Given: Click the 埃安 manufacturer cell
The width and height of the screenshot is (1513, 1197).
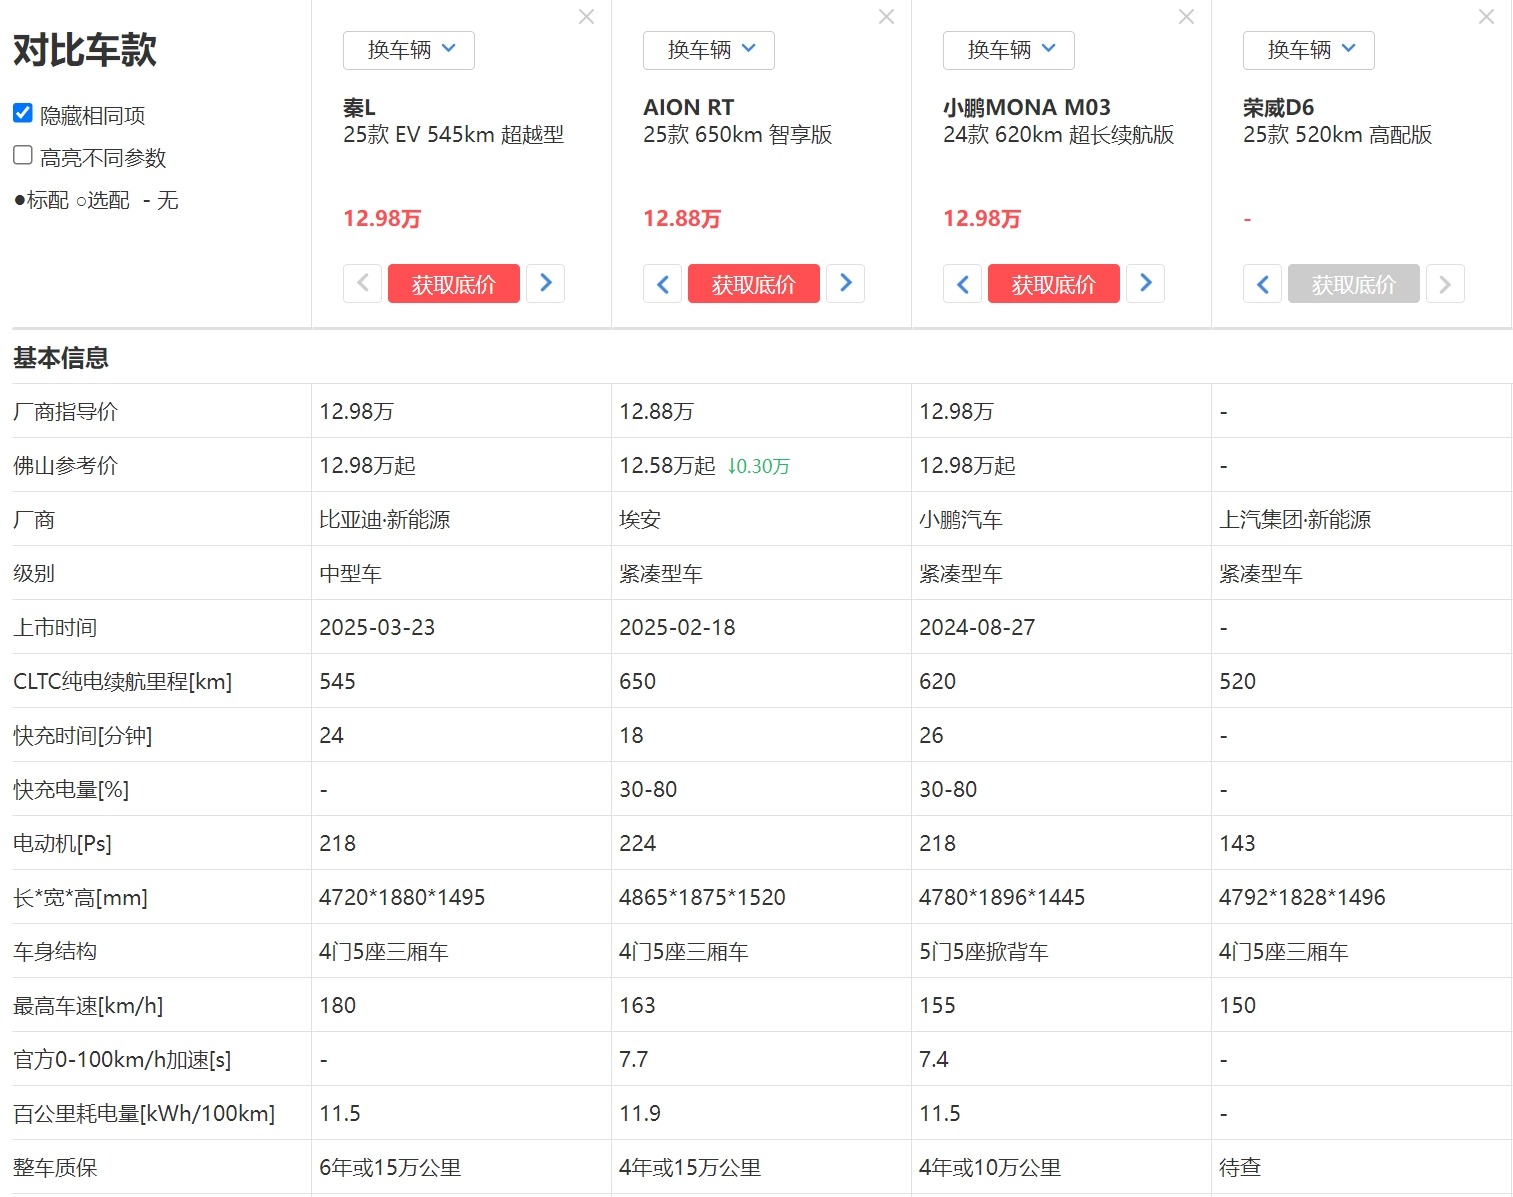Looking at the screenshot, I should (640, 519).
